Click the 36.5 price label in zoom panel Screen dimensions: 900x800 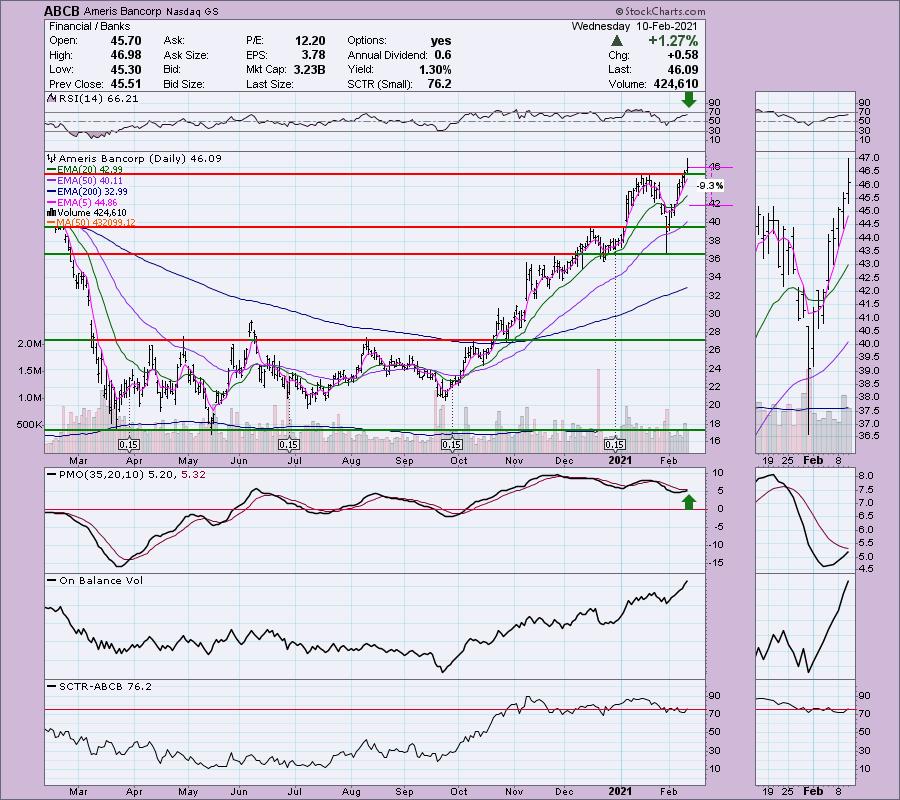click(x=870, y=436)
